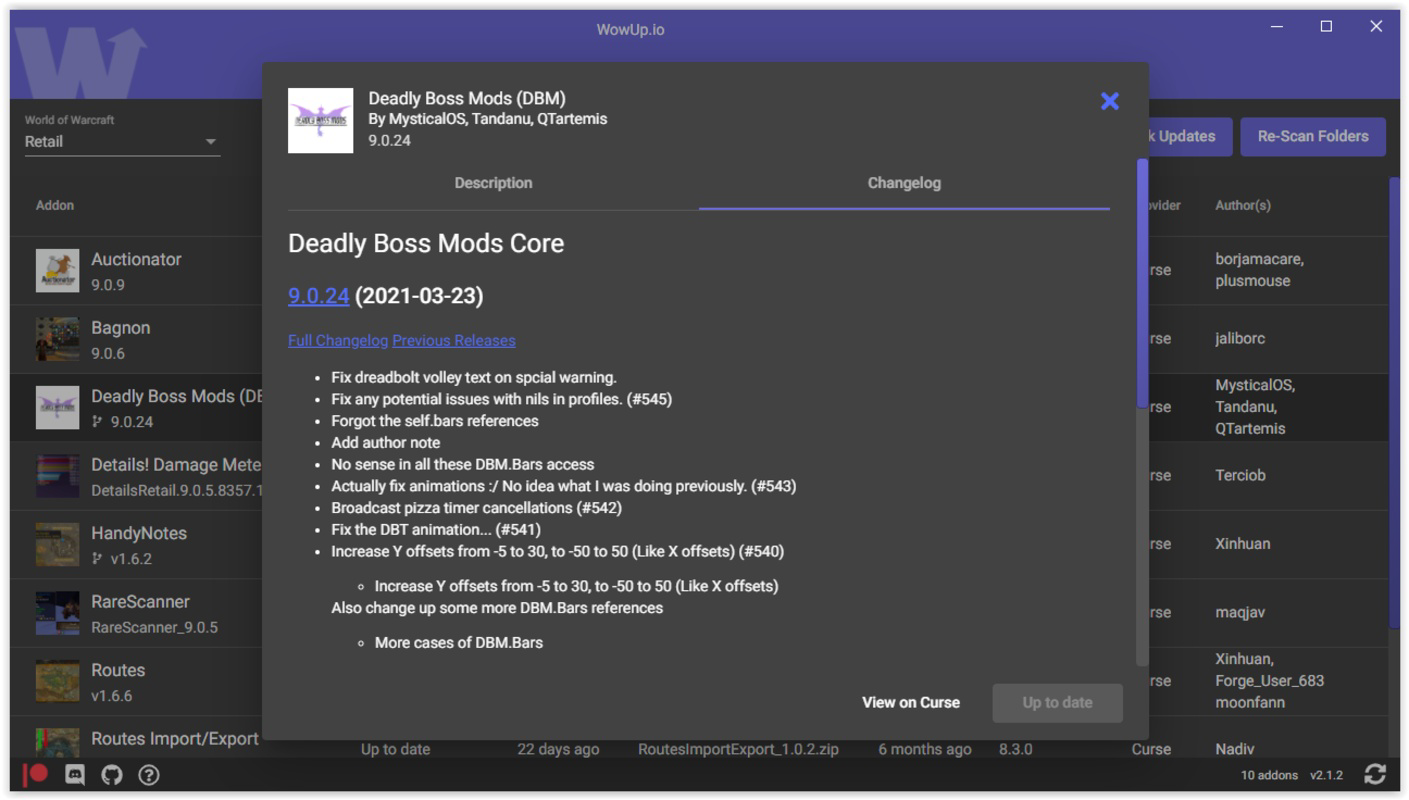Close the Deadly Boss Mods details dialog
This screenshot has height=800, width=1409.
pos(1109,101)
